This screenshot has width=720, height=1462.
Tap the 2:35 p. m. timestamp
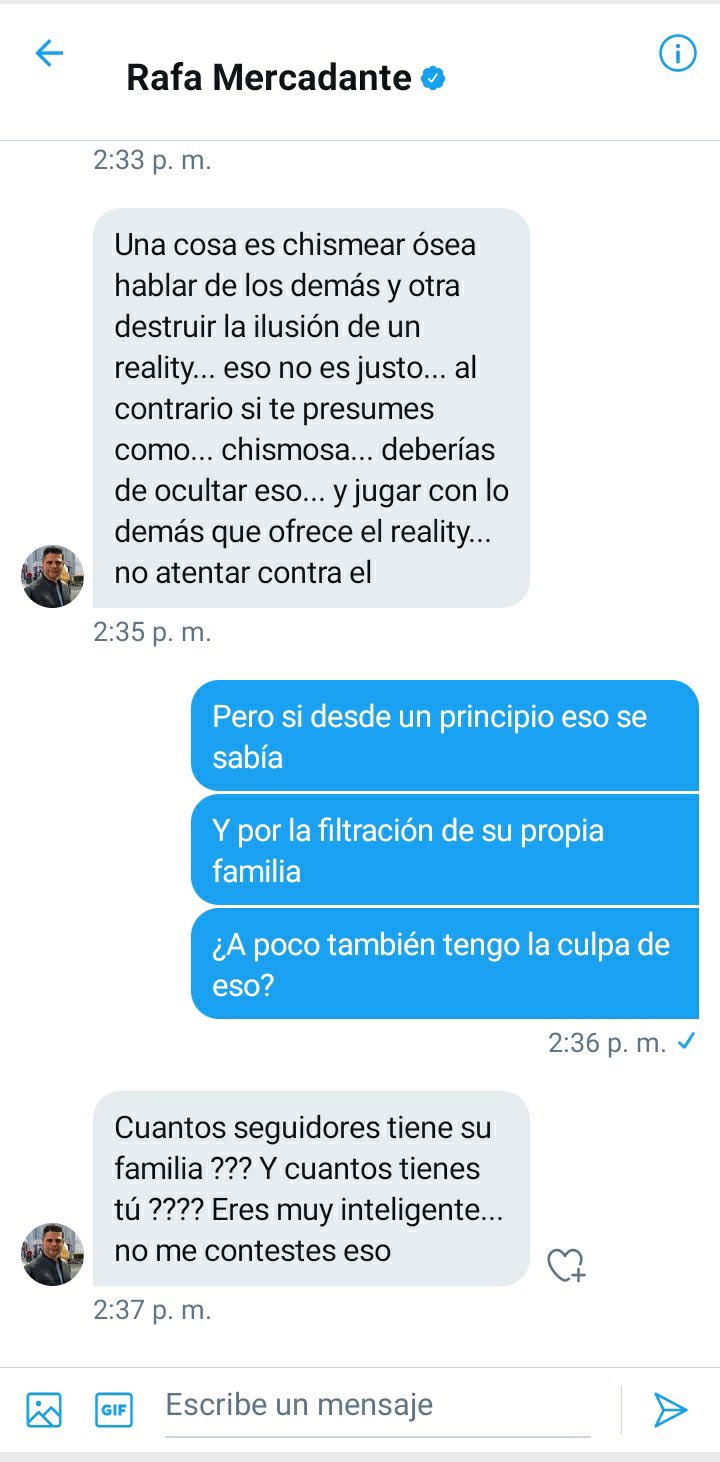pos(152,632)
